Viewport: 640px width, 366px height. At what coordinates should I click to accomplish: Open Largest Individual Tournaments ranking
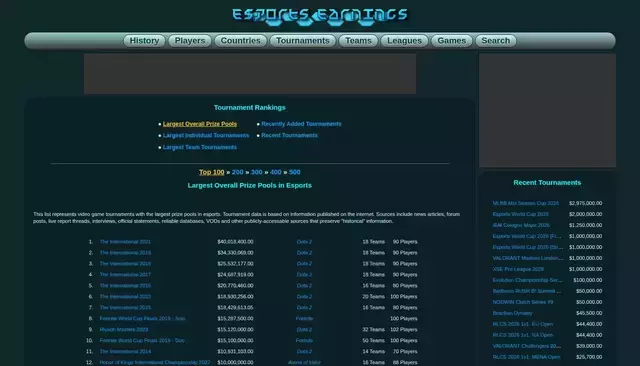click(206, 135)
